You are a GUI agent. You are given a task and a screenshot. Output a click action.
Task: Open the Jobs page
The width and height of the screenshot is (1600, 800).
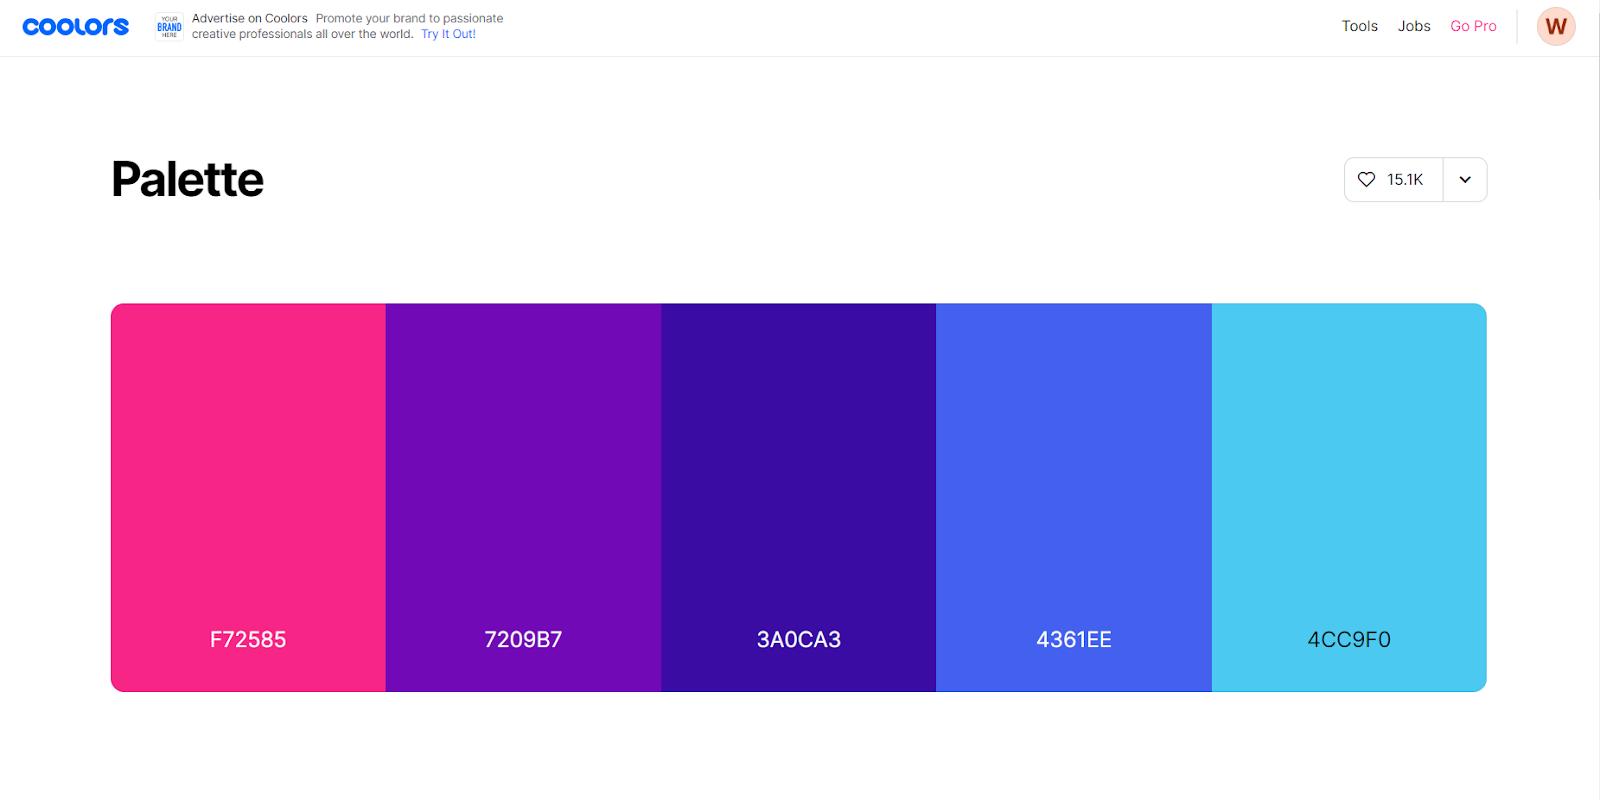pos(1414,26)
